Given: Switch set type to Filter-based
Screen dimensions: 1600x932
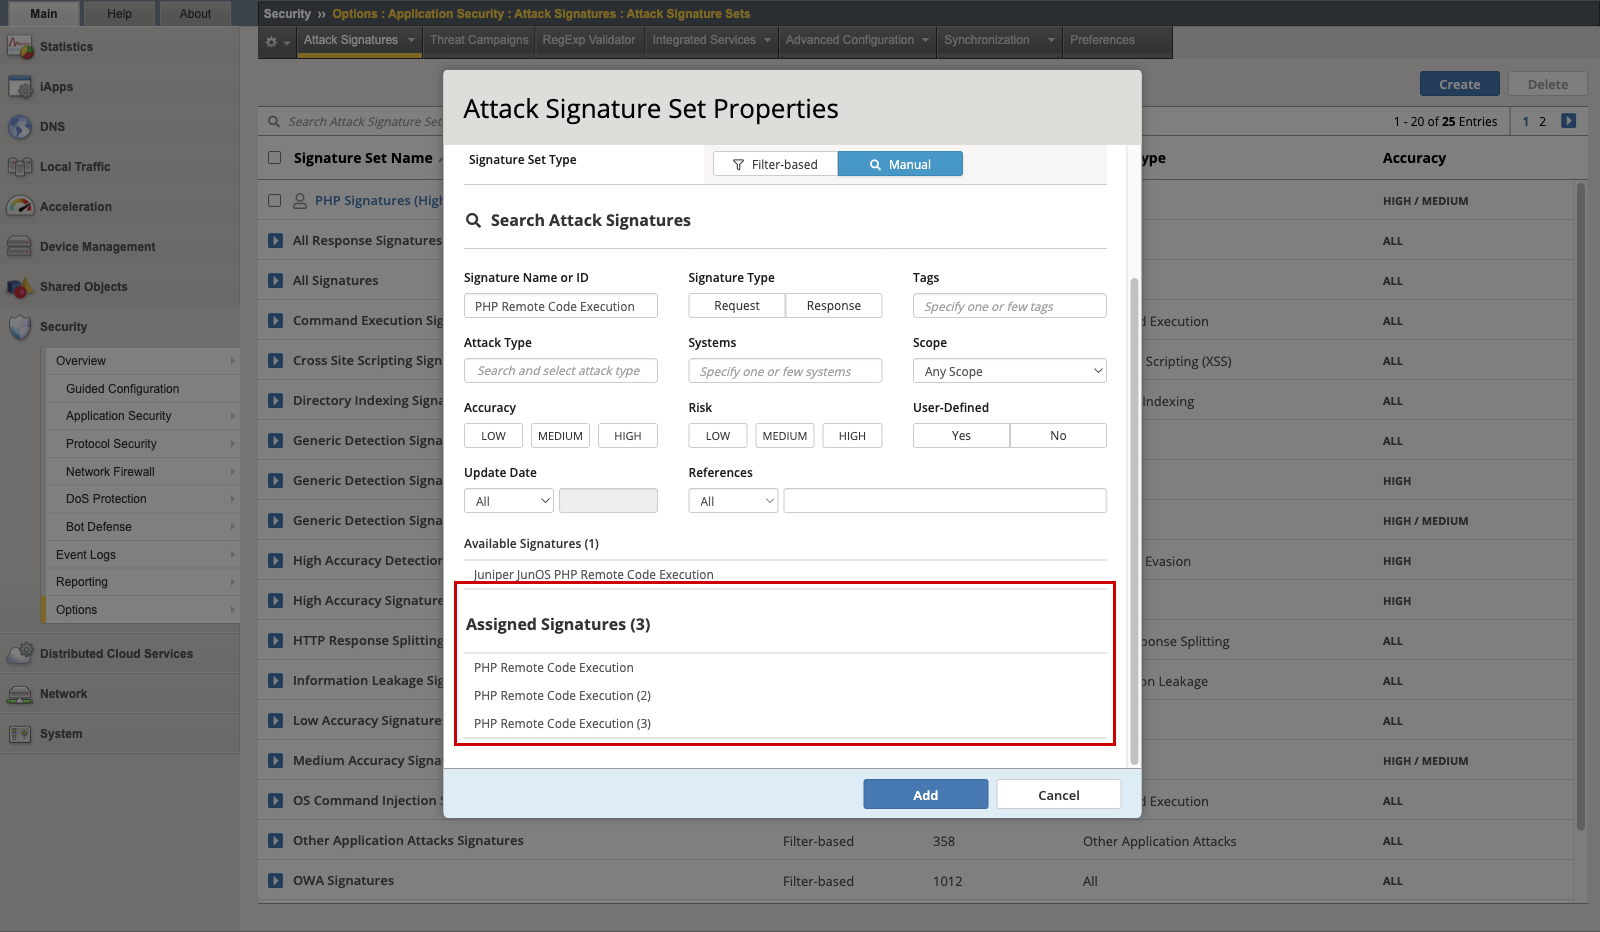Looking at the screenshot, I should 775,164.
